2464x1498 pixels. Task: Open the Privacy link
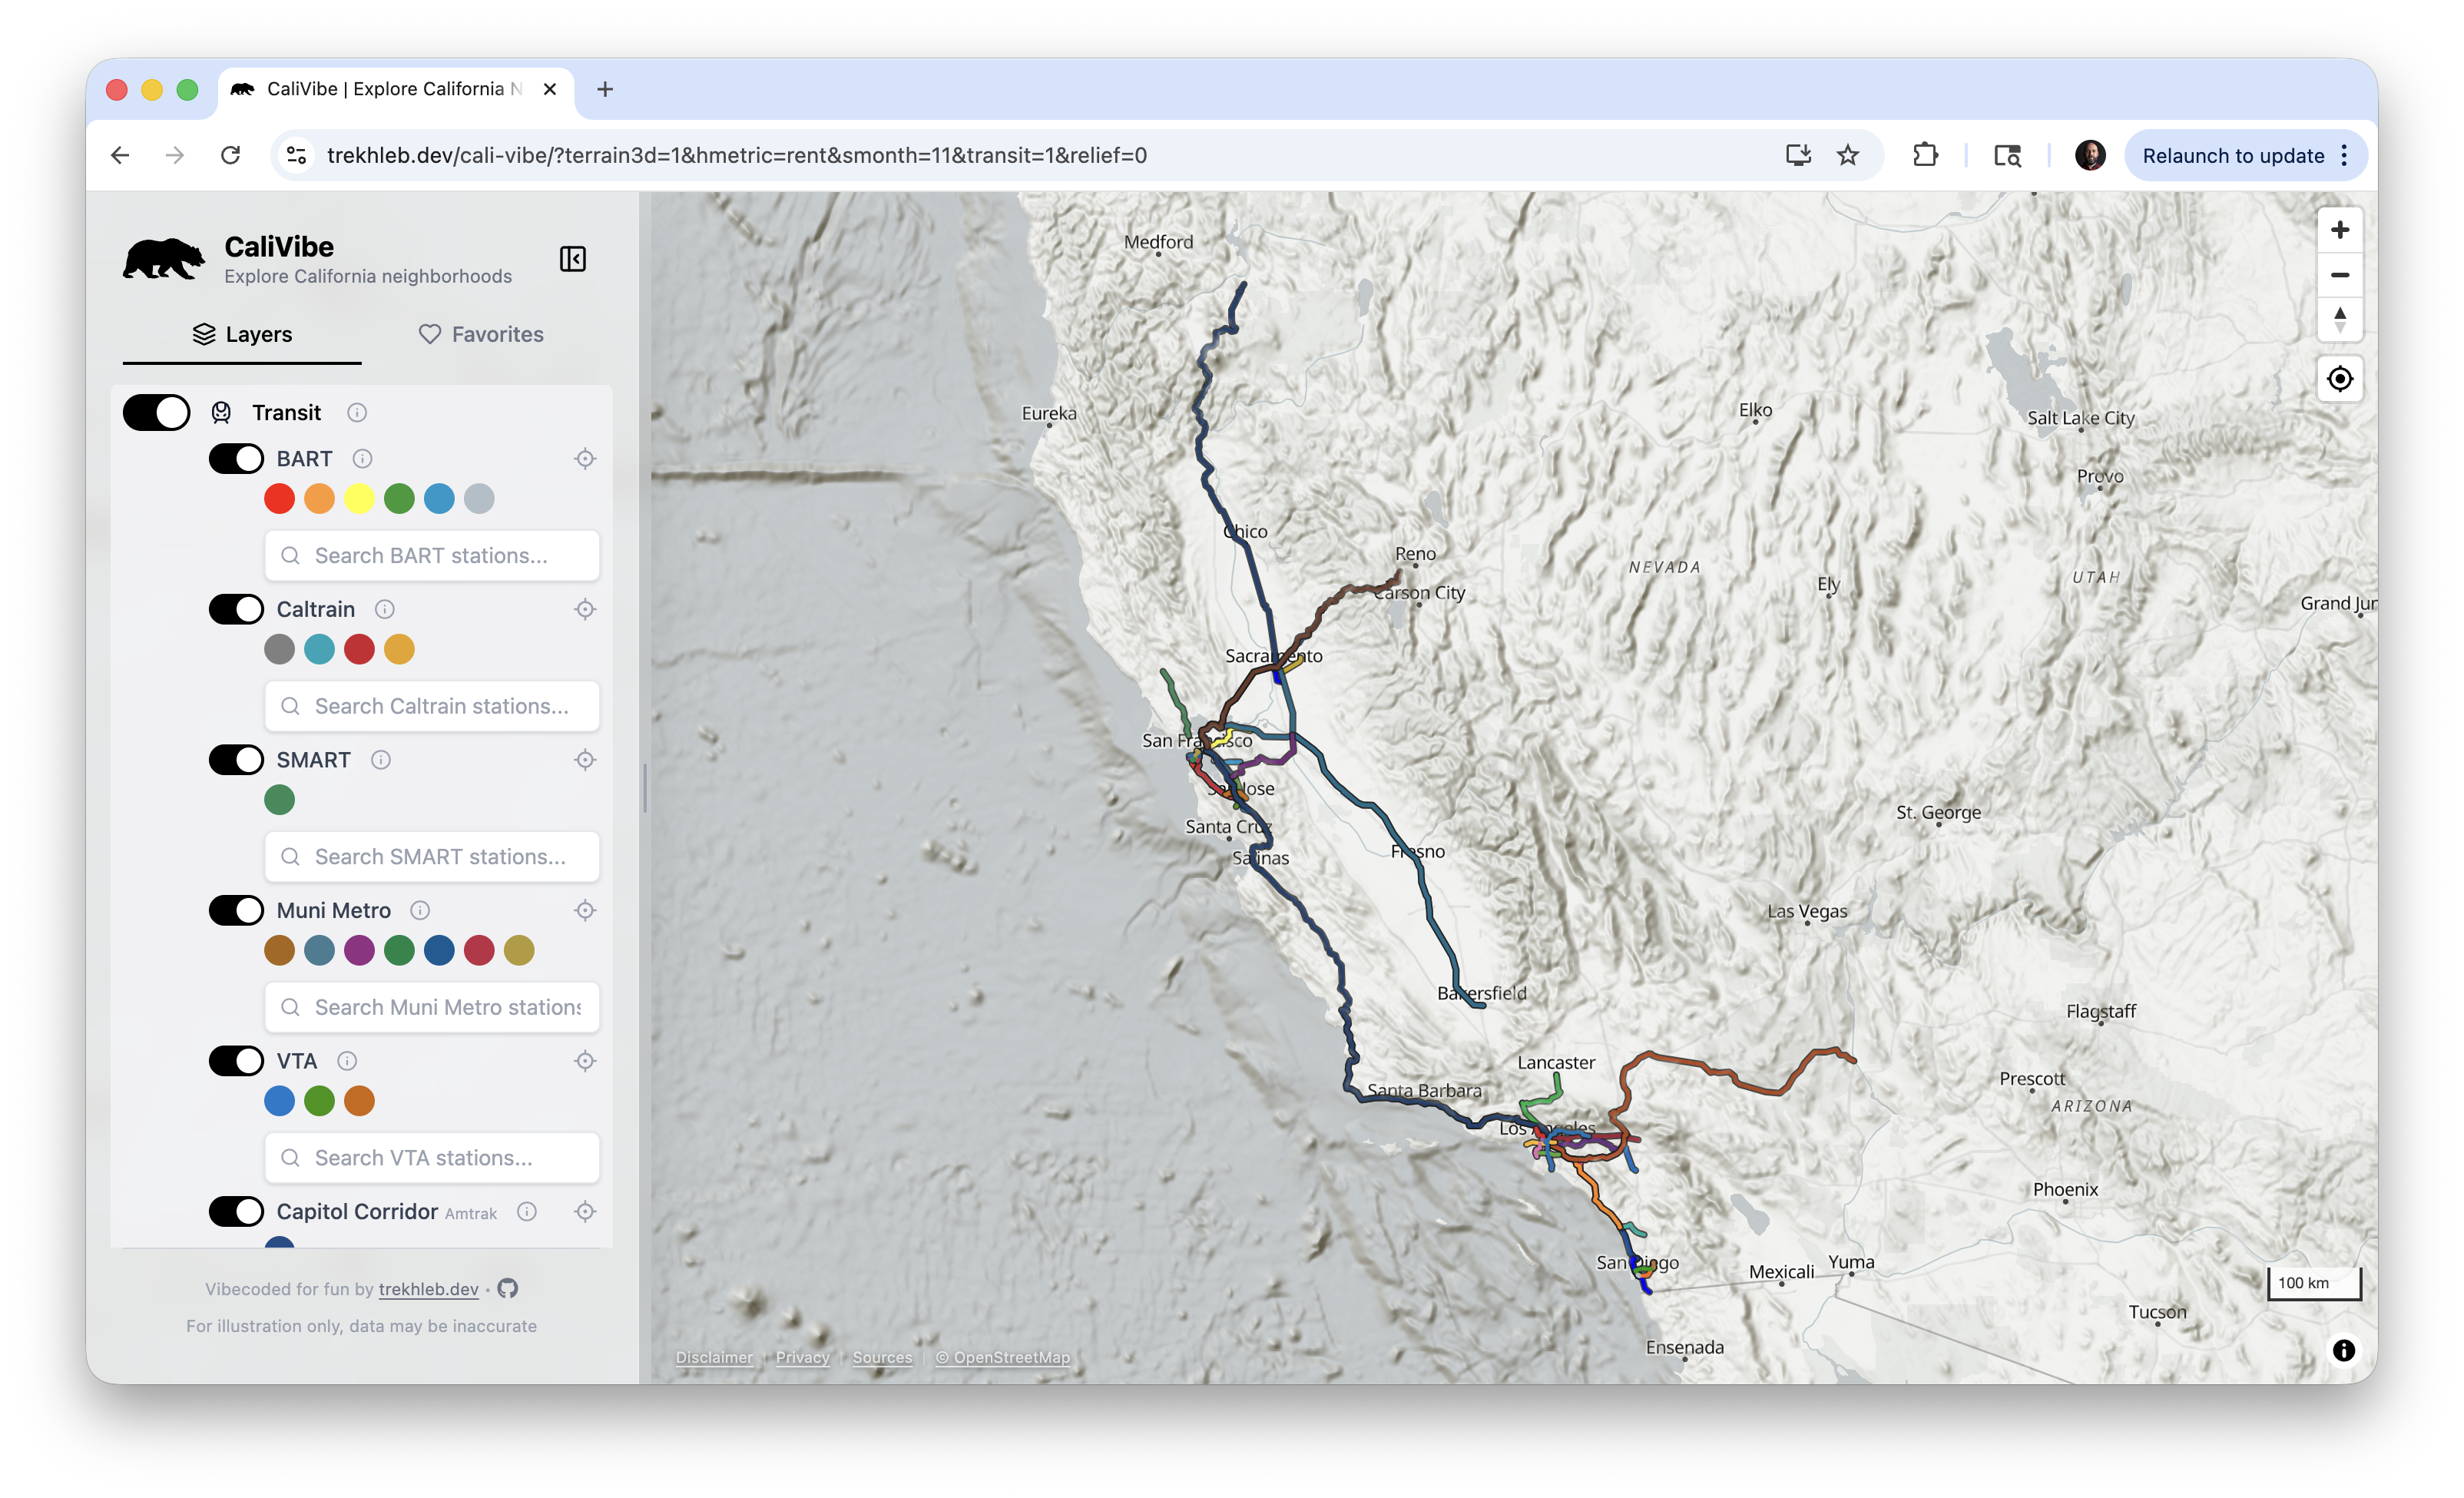pos(803,1358)
